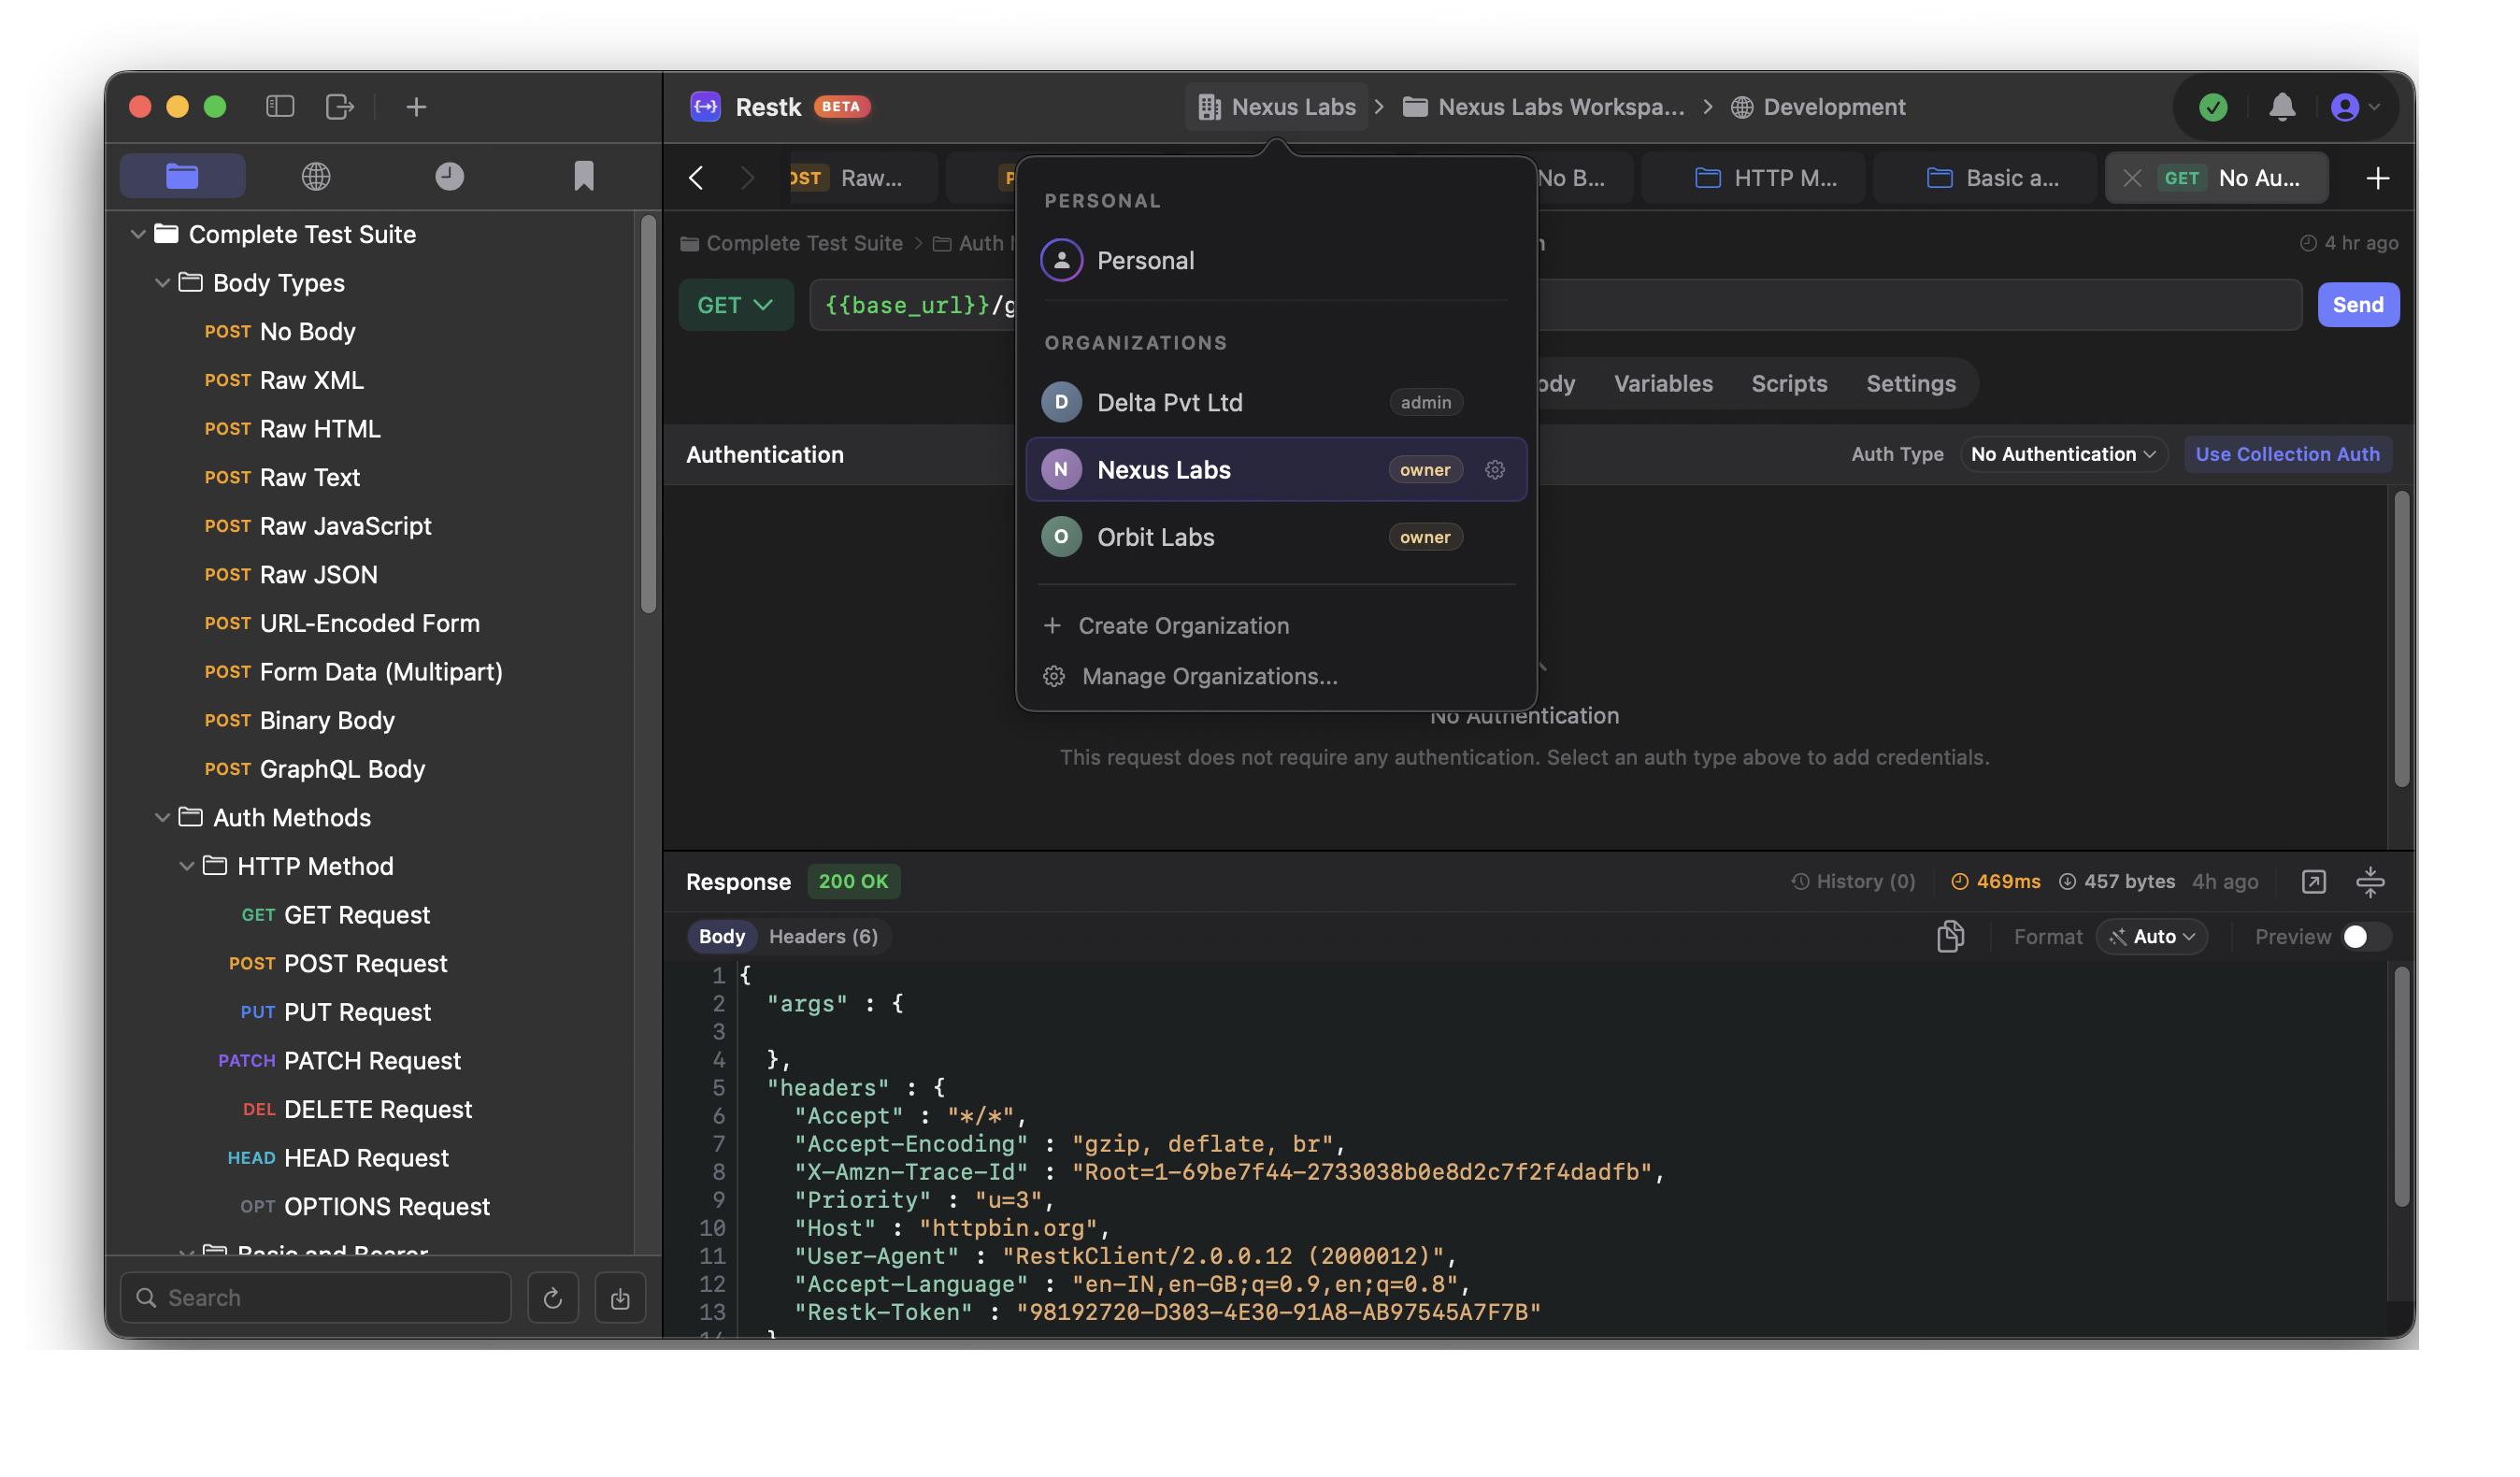Viewport: 2520px width, 1477px height.
Task: Click the collapse response panel icon
Action: coord(2370,881)
